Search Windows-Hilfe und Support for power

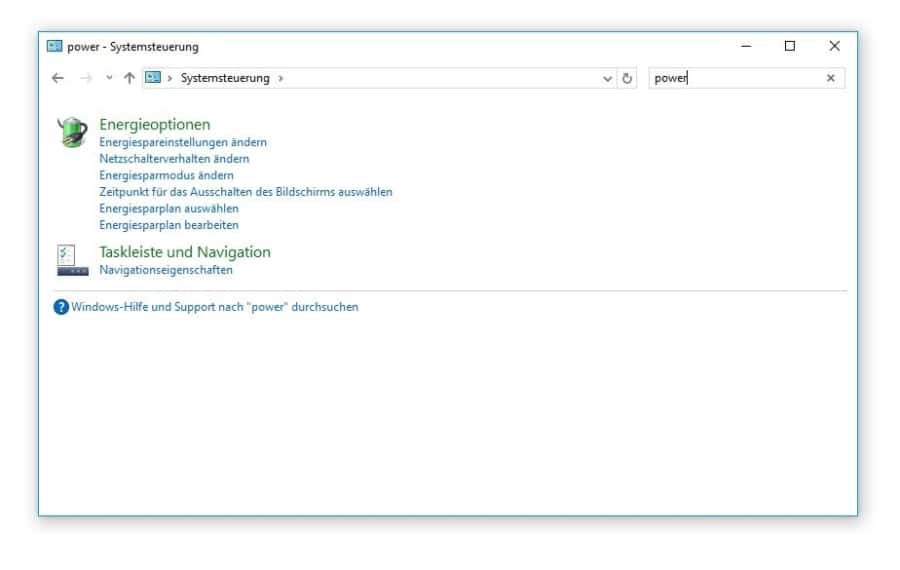coord(214,307)
